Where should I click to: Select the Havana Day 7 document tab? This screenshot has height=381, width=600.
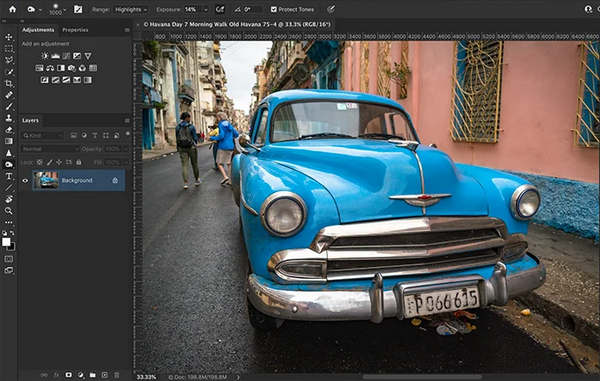click(x=237, y=24)
